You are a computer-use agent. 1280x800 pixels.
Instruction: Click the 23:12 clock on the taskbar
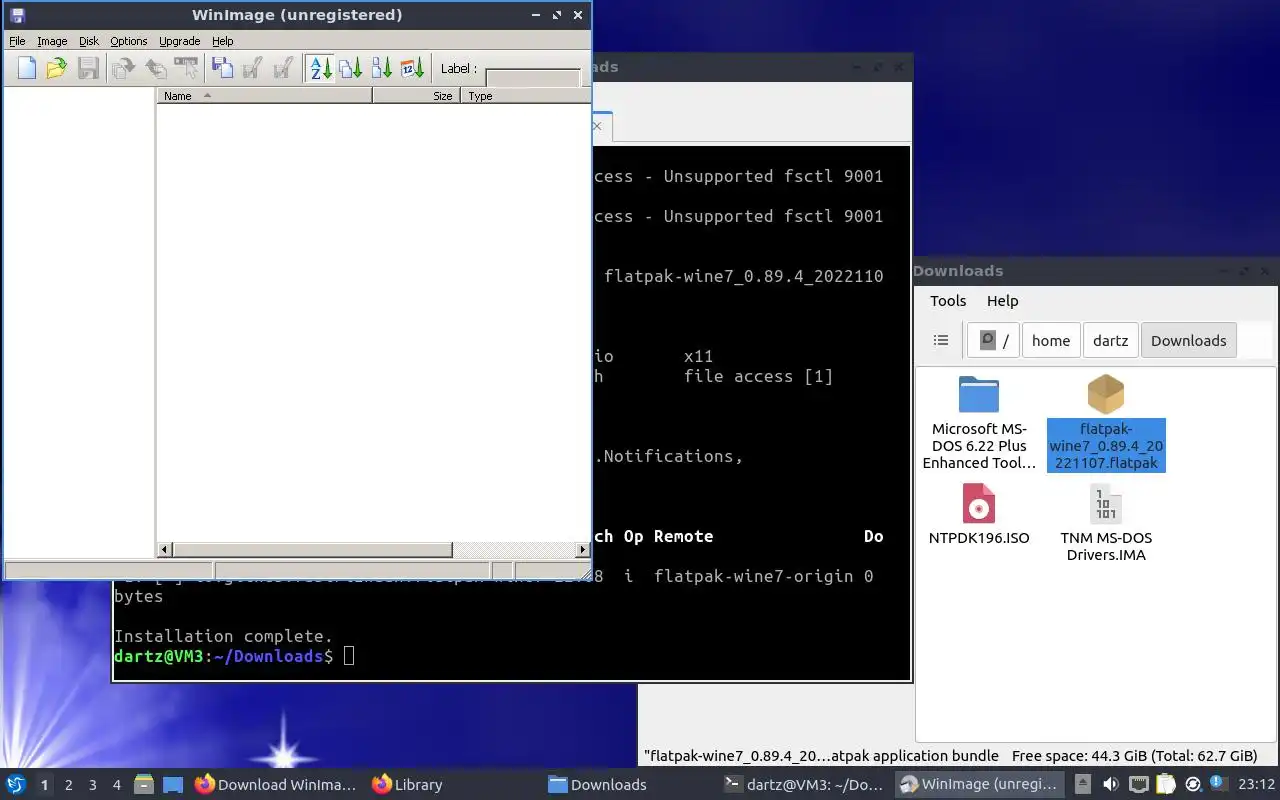[x=1257, y=785]
